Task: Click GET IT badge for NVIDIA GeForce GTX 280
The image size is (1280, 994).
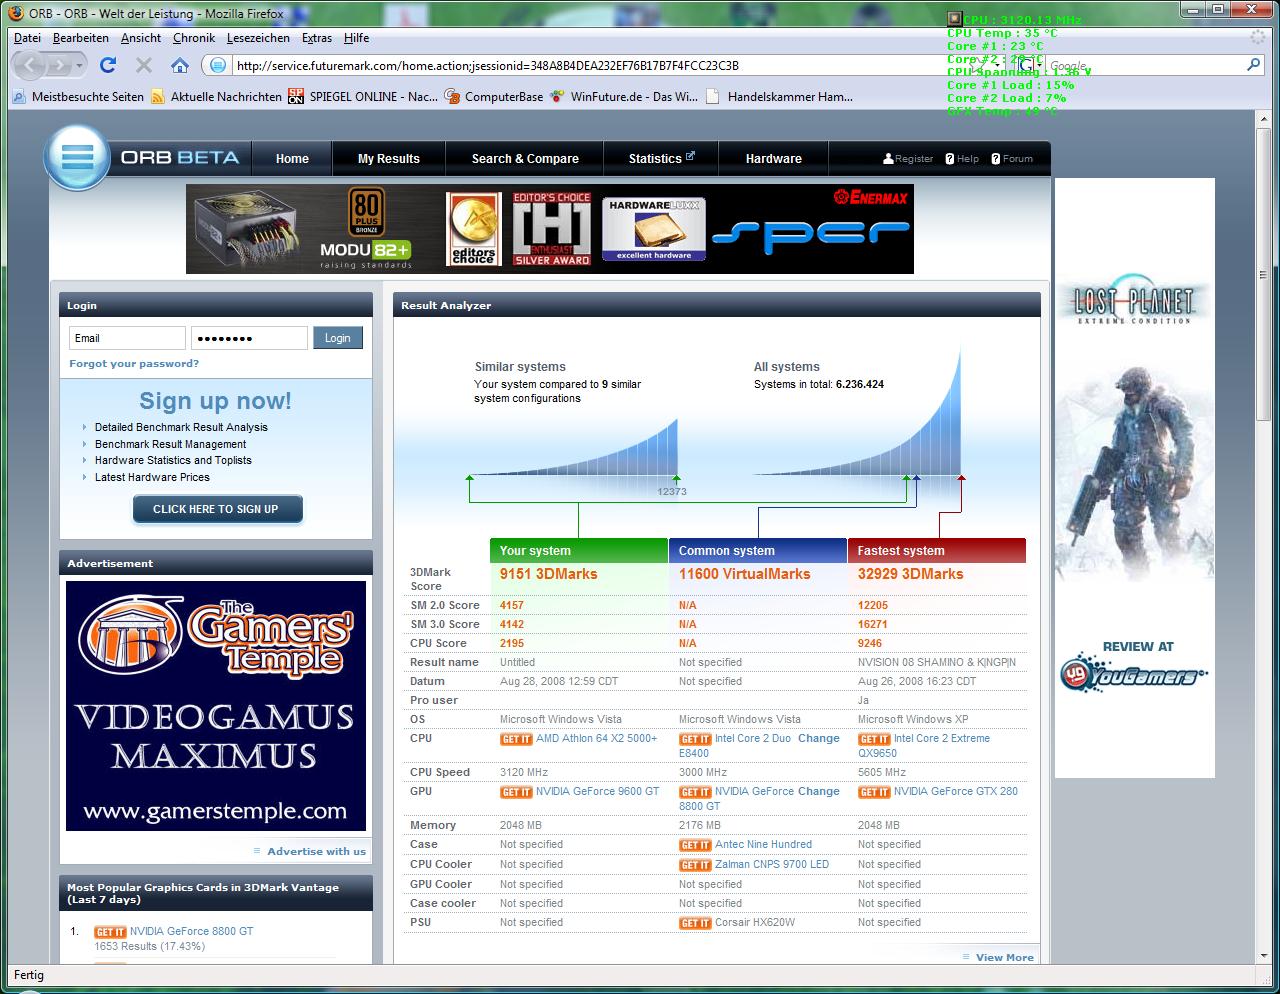Action: click(874, 792)
